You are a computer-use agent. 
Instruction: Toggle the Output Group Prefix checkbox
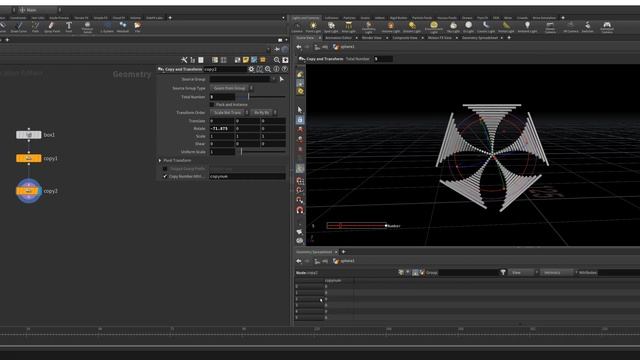coord(165,169)
